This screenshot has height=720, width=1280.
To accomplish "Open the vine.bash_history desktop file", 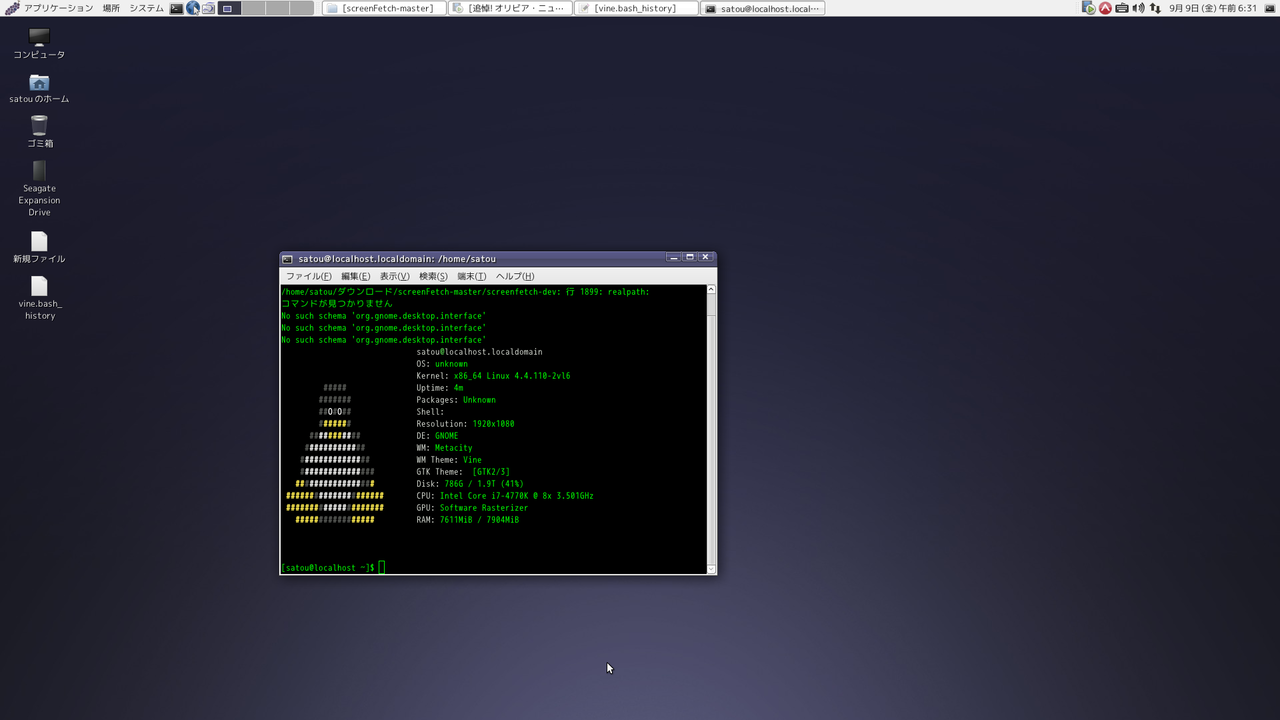I will point(38,292).
